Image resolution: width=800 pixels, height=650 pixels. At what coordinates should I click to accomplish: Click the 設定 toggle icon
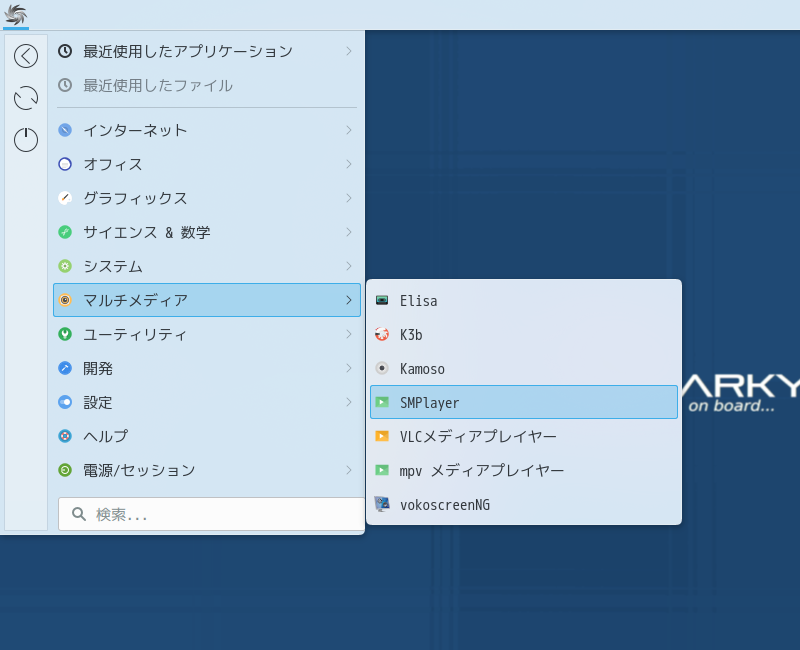pyautogui.click(x=65, y=402)
